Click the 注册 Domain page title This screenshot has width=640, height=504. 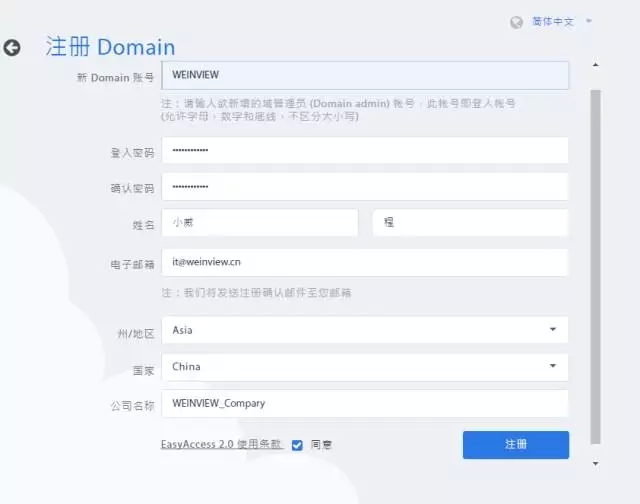click(110, 47)
